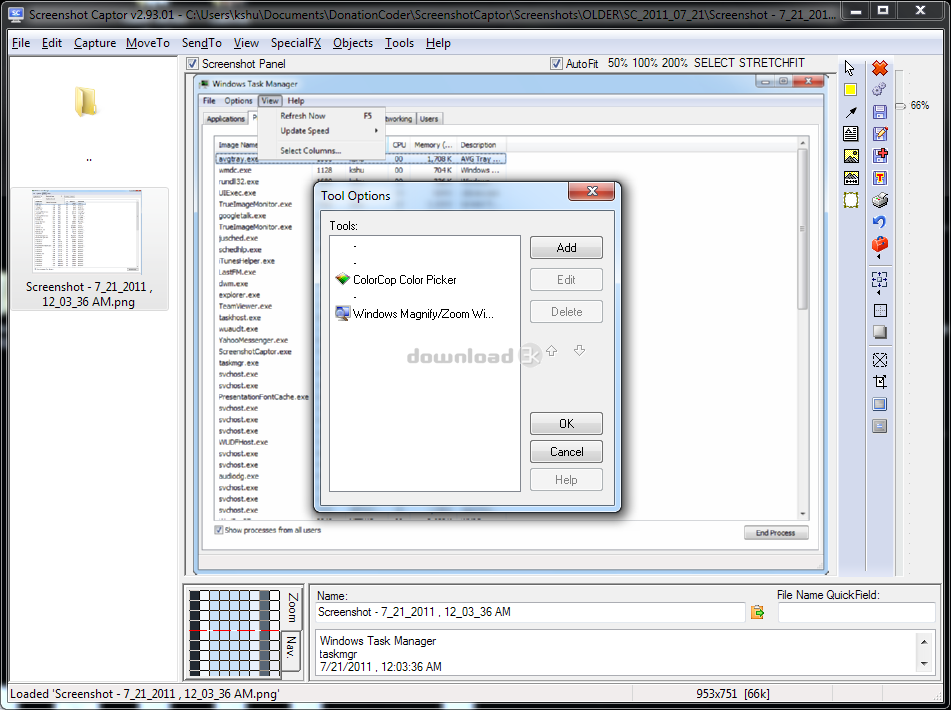Image resolution: width=951 pixels, height=710 pixels.
Task: Select the arrow pointer selection tool
Action: point(850,68)
